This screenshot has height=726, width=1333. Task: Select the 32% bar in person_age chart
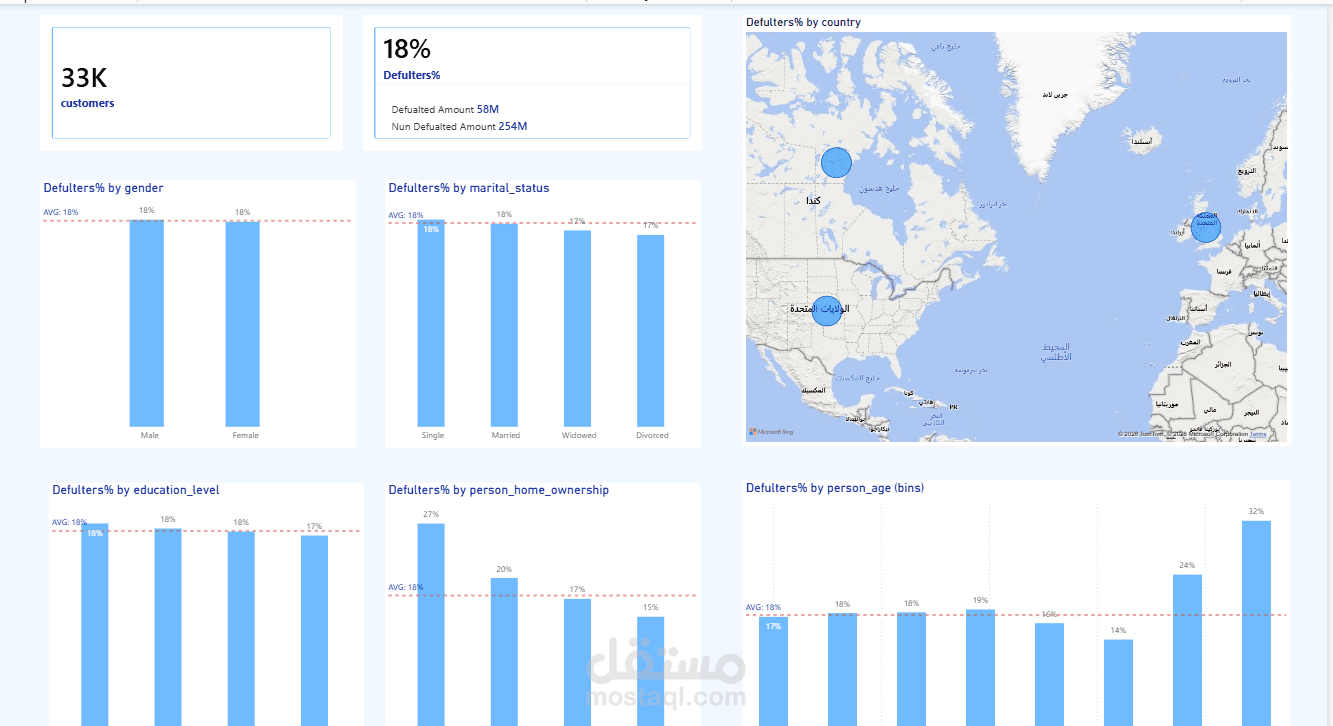pos(1256,623)
